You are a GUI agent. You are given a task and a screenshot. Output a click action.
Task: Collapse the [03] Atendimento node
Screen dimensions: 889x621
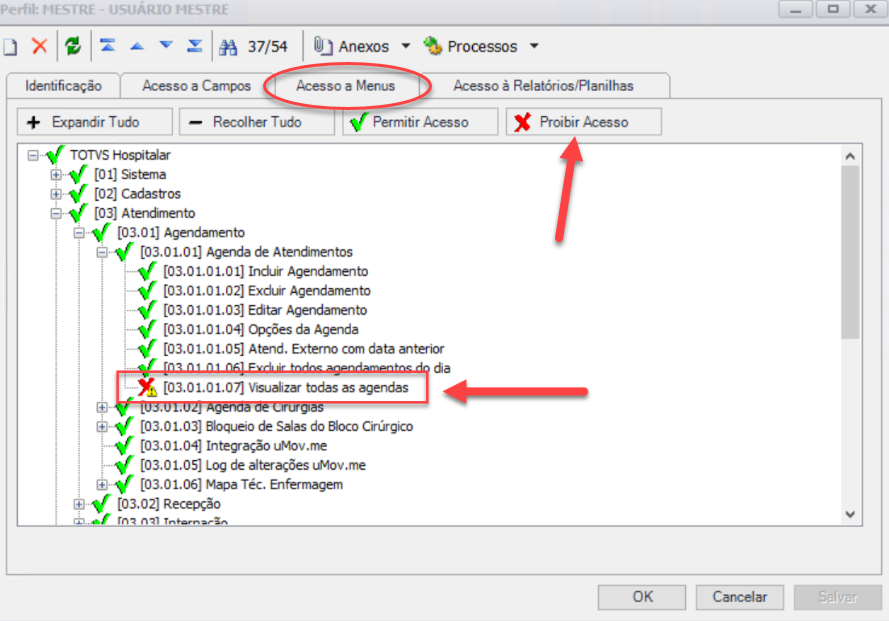56,213
